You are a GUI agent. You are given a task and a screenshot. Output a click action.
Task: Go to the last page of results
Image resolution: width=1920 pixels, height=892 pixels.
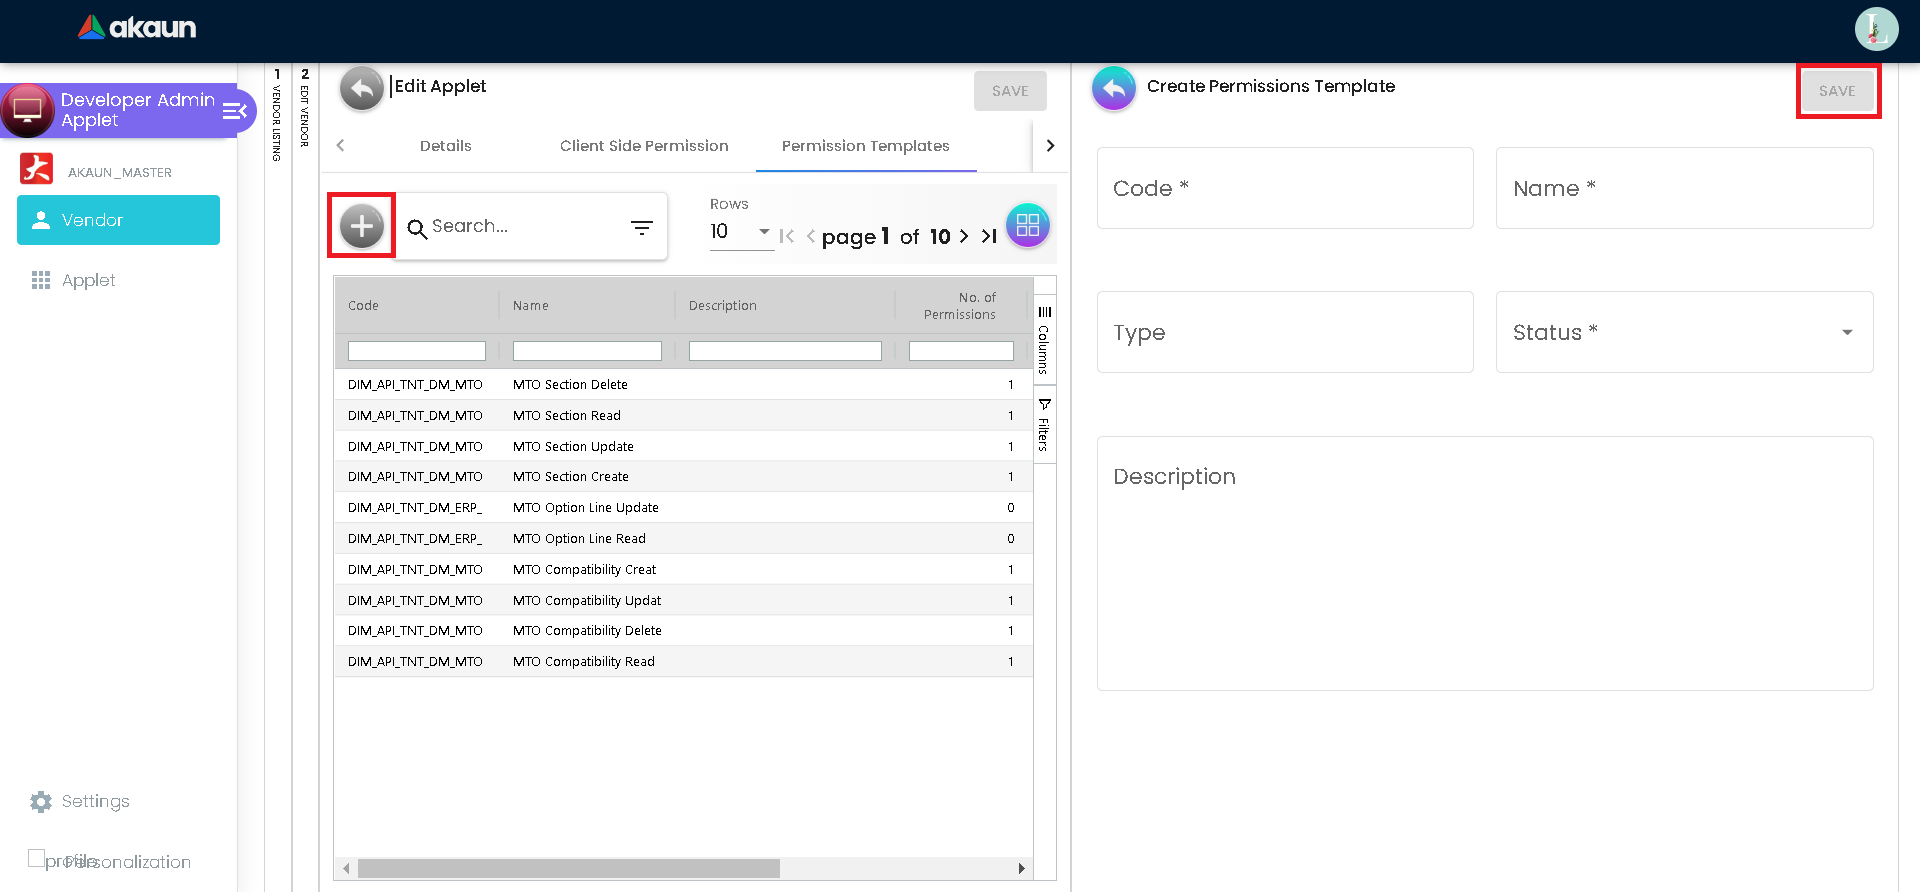point(989,237)
